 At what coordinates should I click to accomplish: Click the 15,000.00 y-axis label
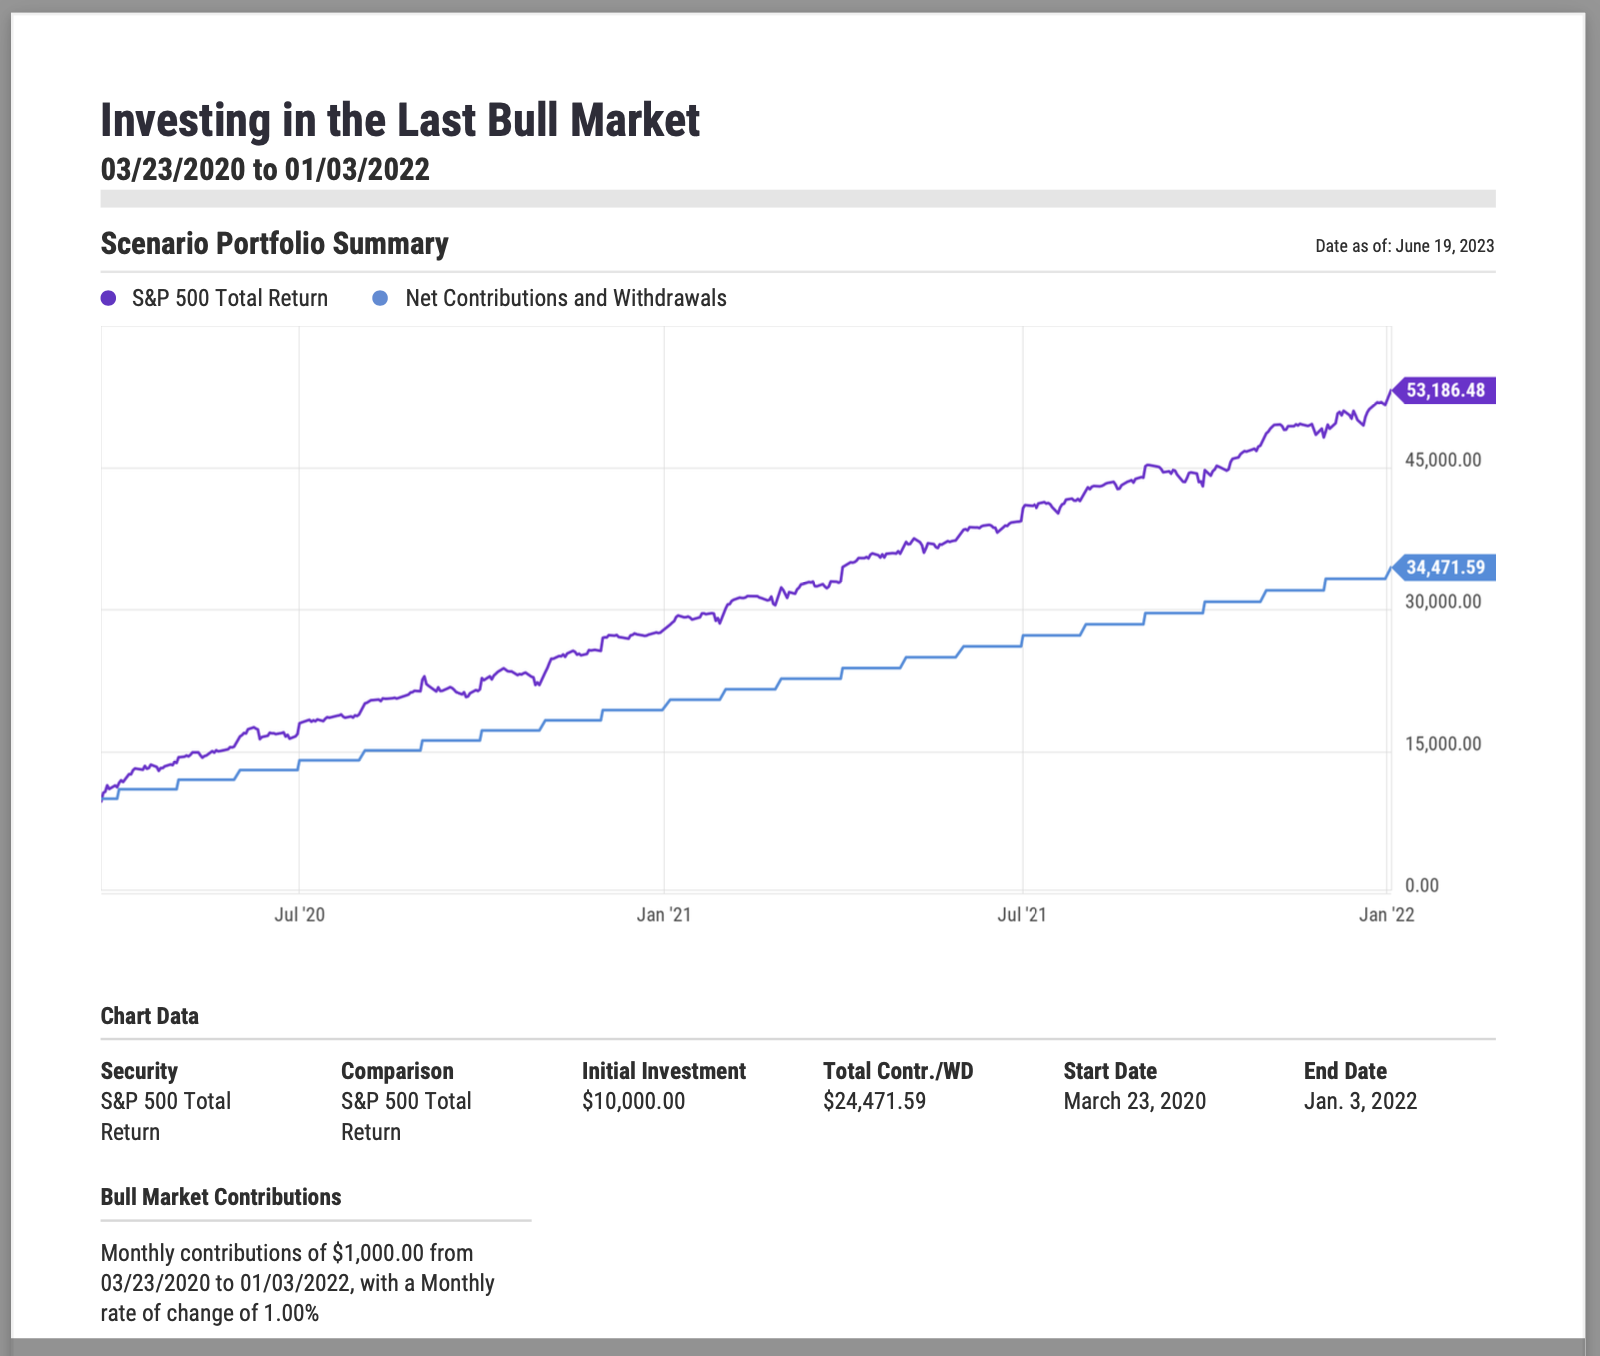point(1442,744)
